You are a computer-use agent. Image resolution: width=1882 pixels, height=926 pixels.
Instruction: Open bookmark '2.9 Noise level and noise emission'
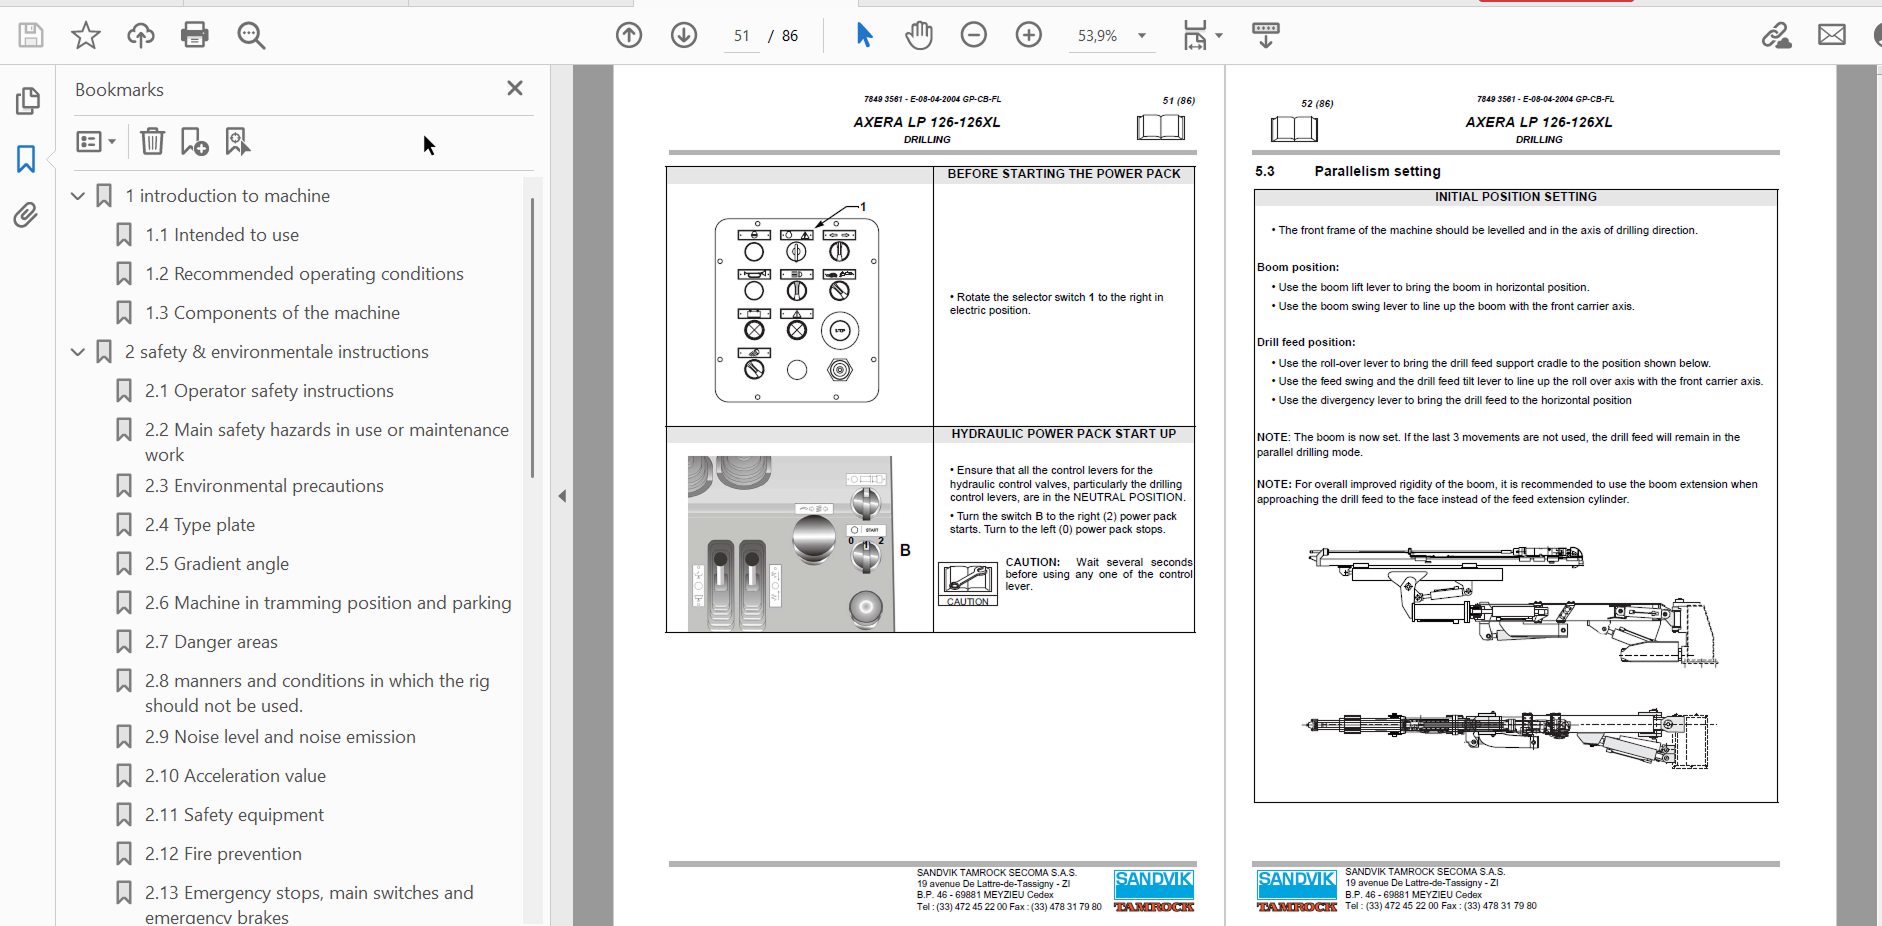(x=280, y=737)
